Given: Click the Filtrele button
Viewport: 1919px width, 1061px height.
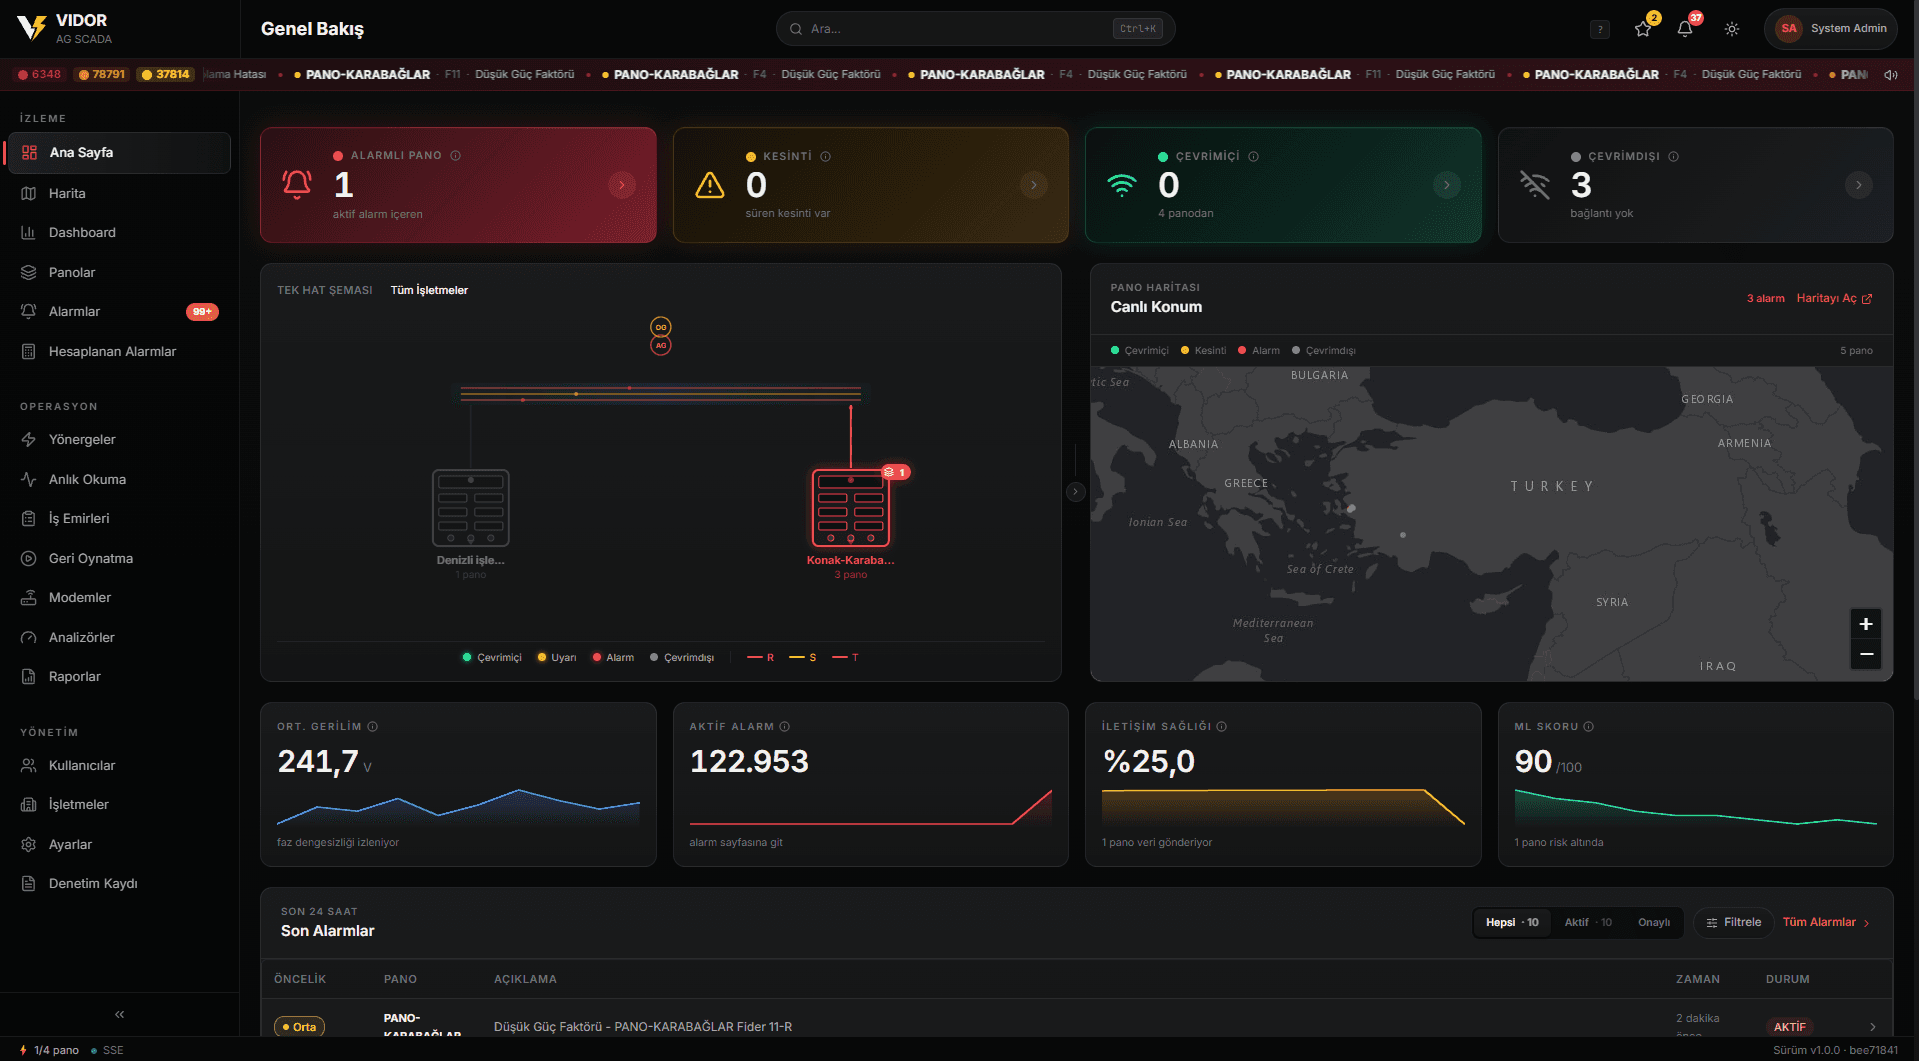Looking at the screenshot, I should [1734, 922].
